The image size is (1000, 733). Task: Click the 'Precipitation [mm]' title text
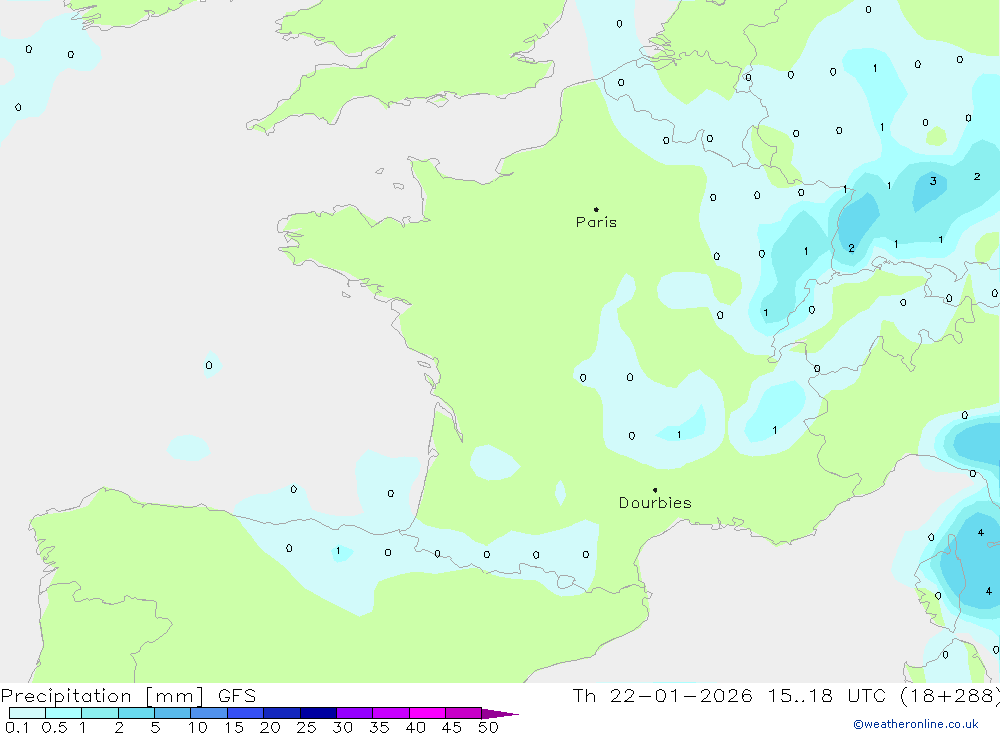click(103, 696)
